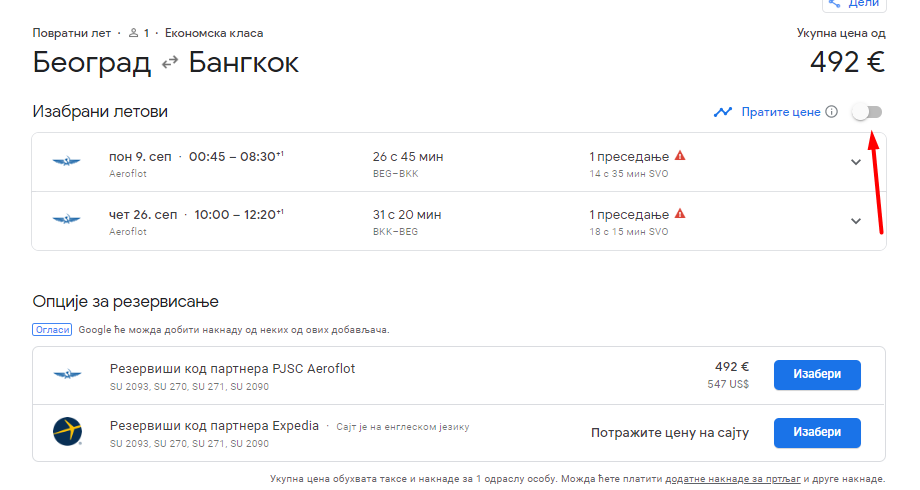Expand the 9. сеп outbound flight details

[856, 163]
